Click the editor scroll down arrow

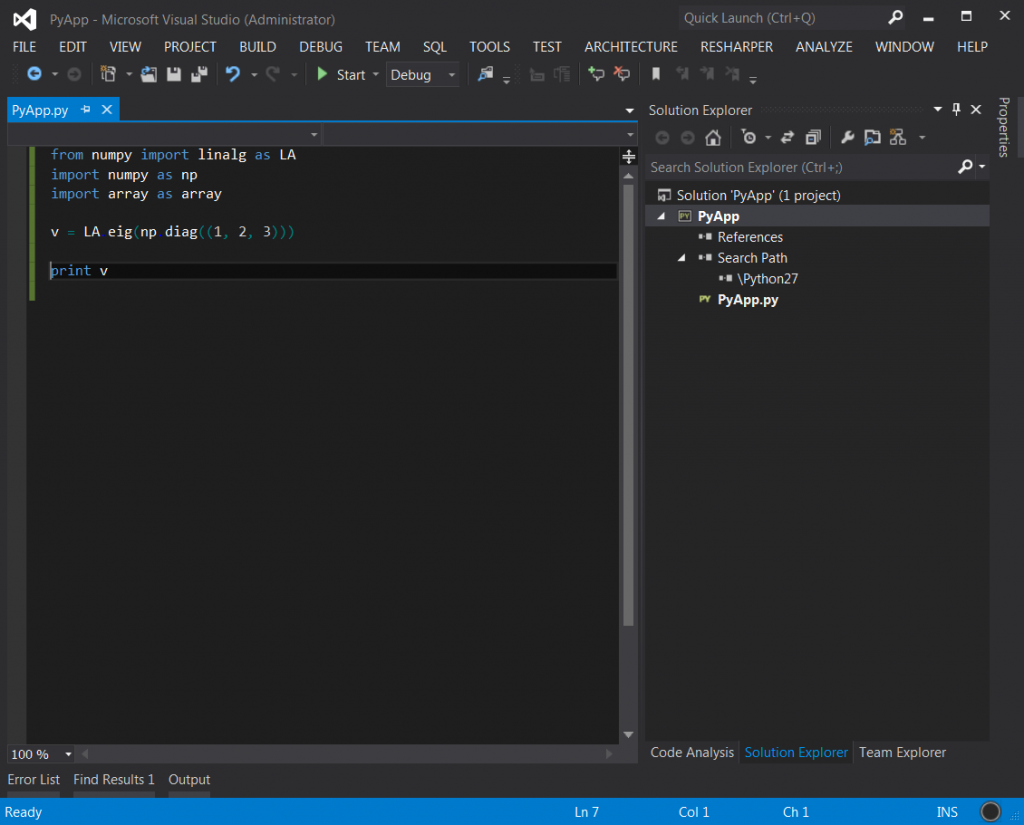pos(628,735)
